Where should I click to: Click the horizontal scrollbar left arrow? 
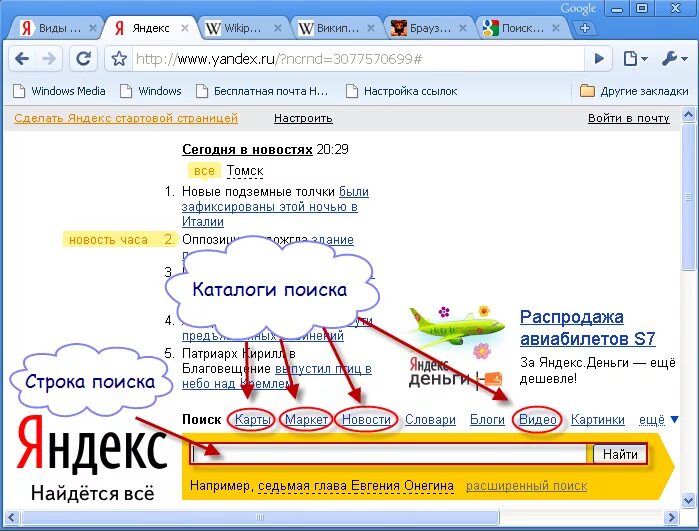pos(11,518)
